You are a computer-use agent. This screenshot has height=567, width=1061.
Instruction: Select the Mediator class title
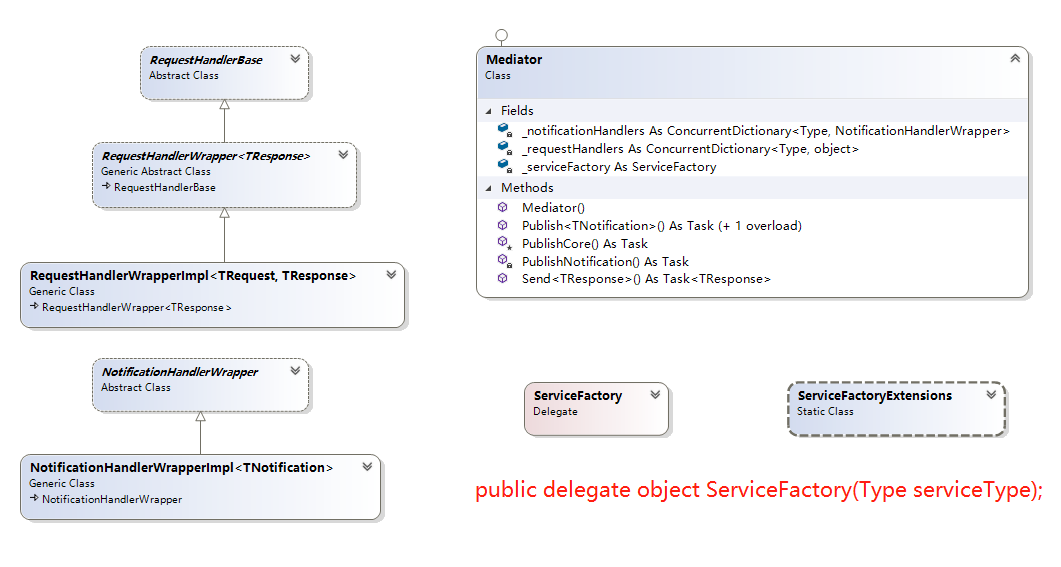point(514,59)
